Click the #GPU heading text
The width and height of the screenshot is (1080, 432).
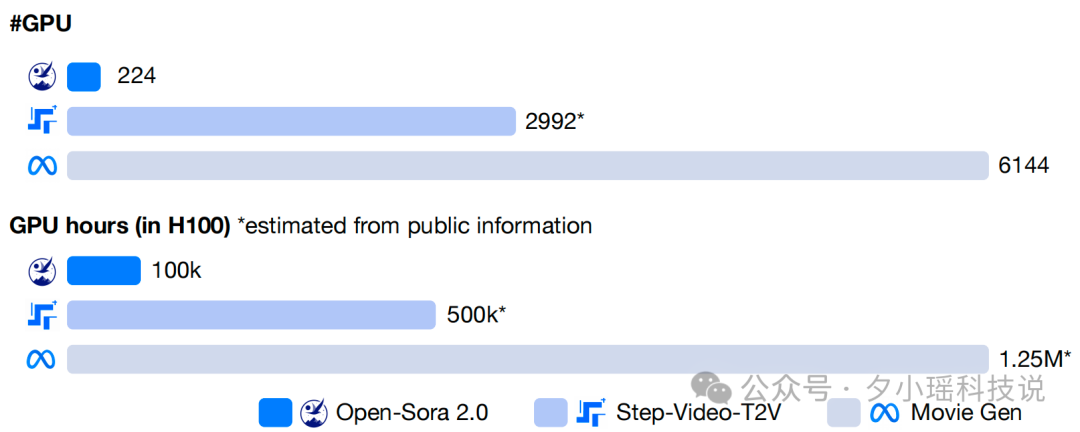pos(41,23)
